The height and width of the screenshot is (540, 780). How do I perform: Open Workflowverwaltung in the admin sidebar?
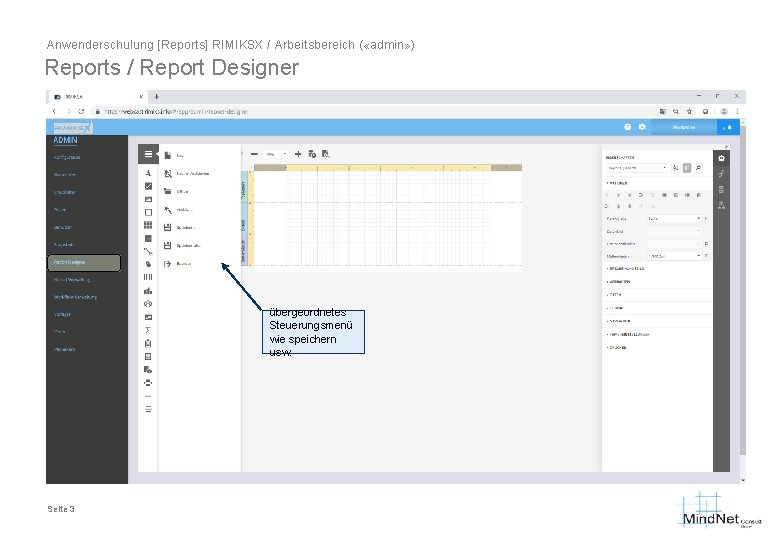point(76,297)
